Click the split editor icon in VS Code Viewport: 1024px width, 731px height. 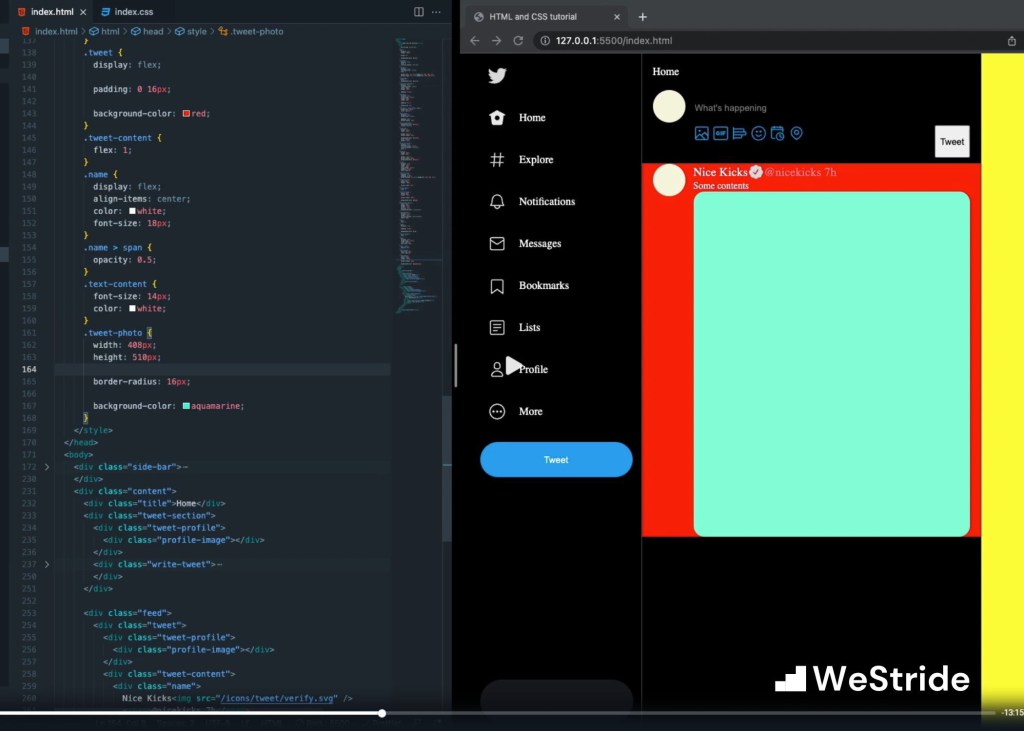419,12
